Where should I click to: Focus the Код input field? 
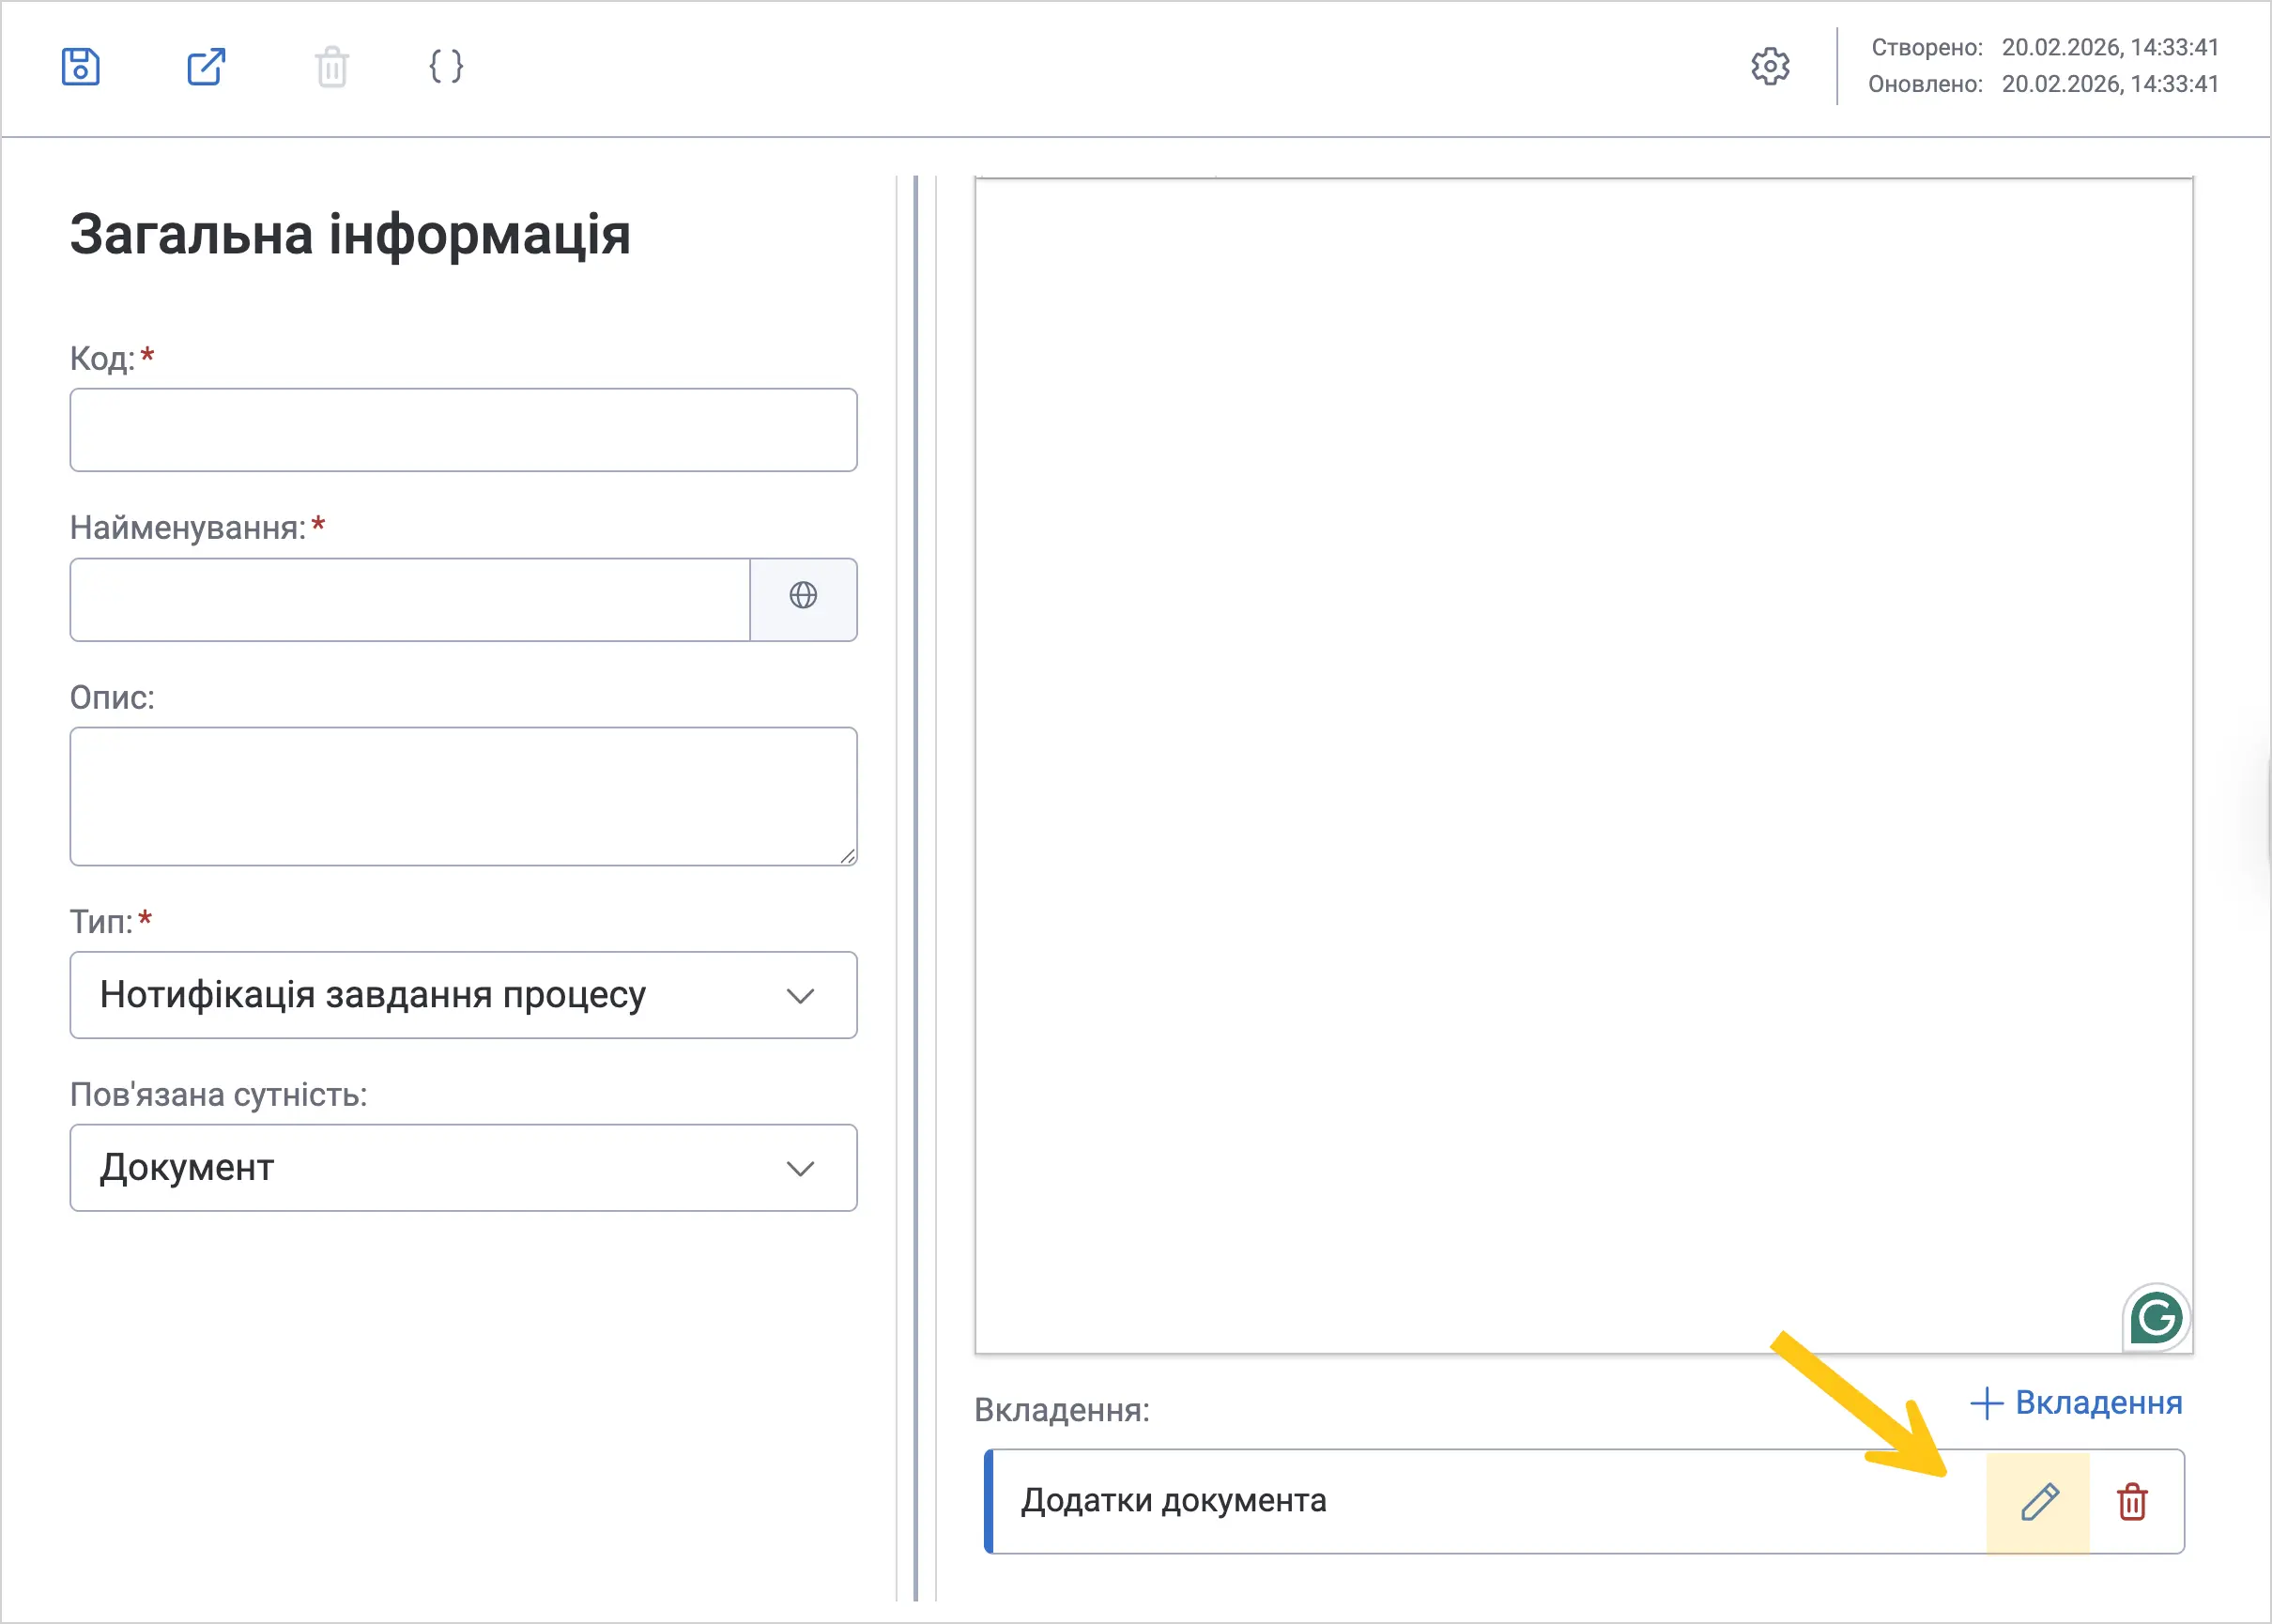click(463, 430)
